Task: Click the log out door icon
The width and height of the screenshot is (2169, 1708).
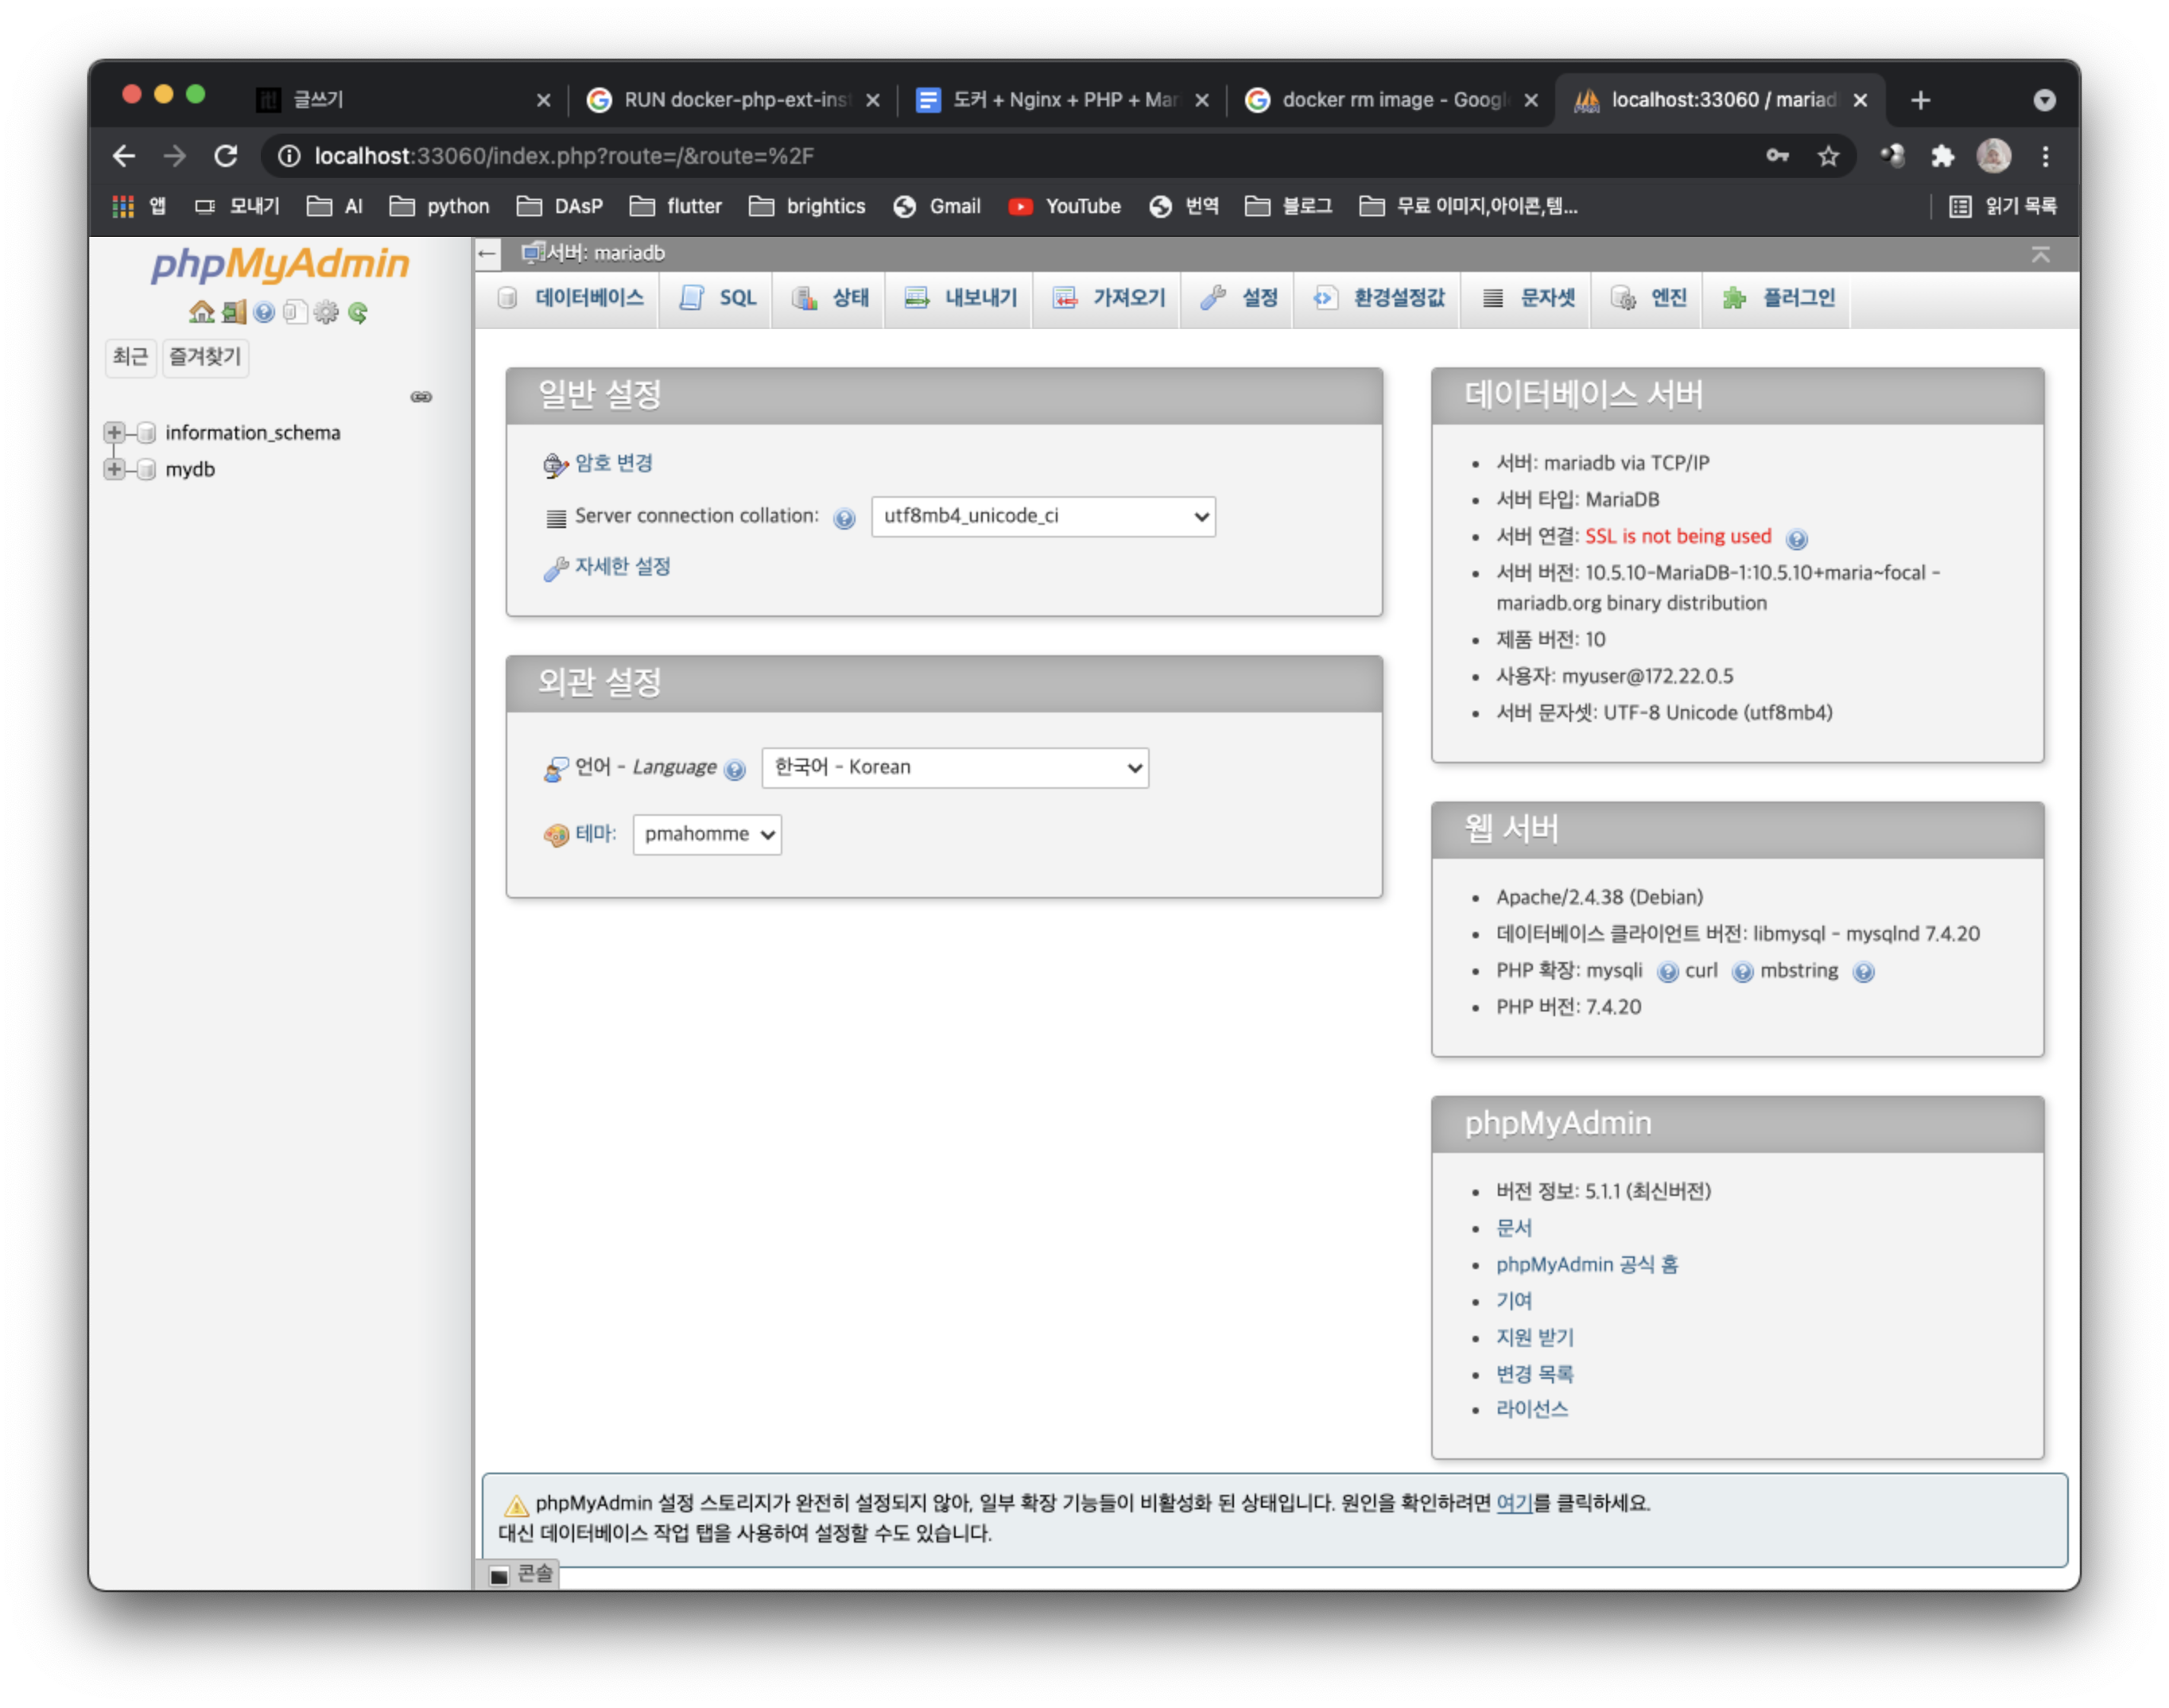Action: [x=233, y=312]
